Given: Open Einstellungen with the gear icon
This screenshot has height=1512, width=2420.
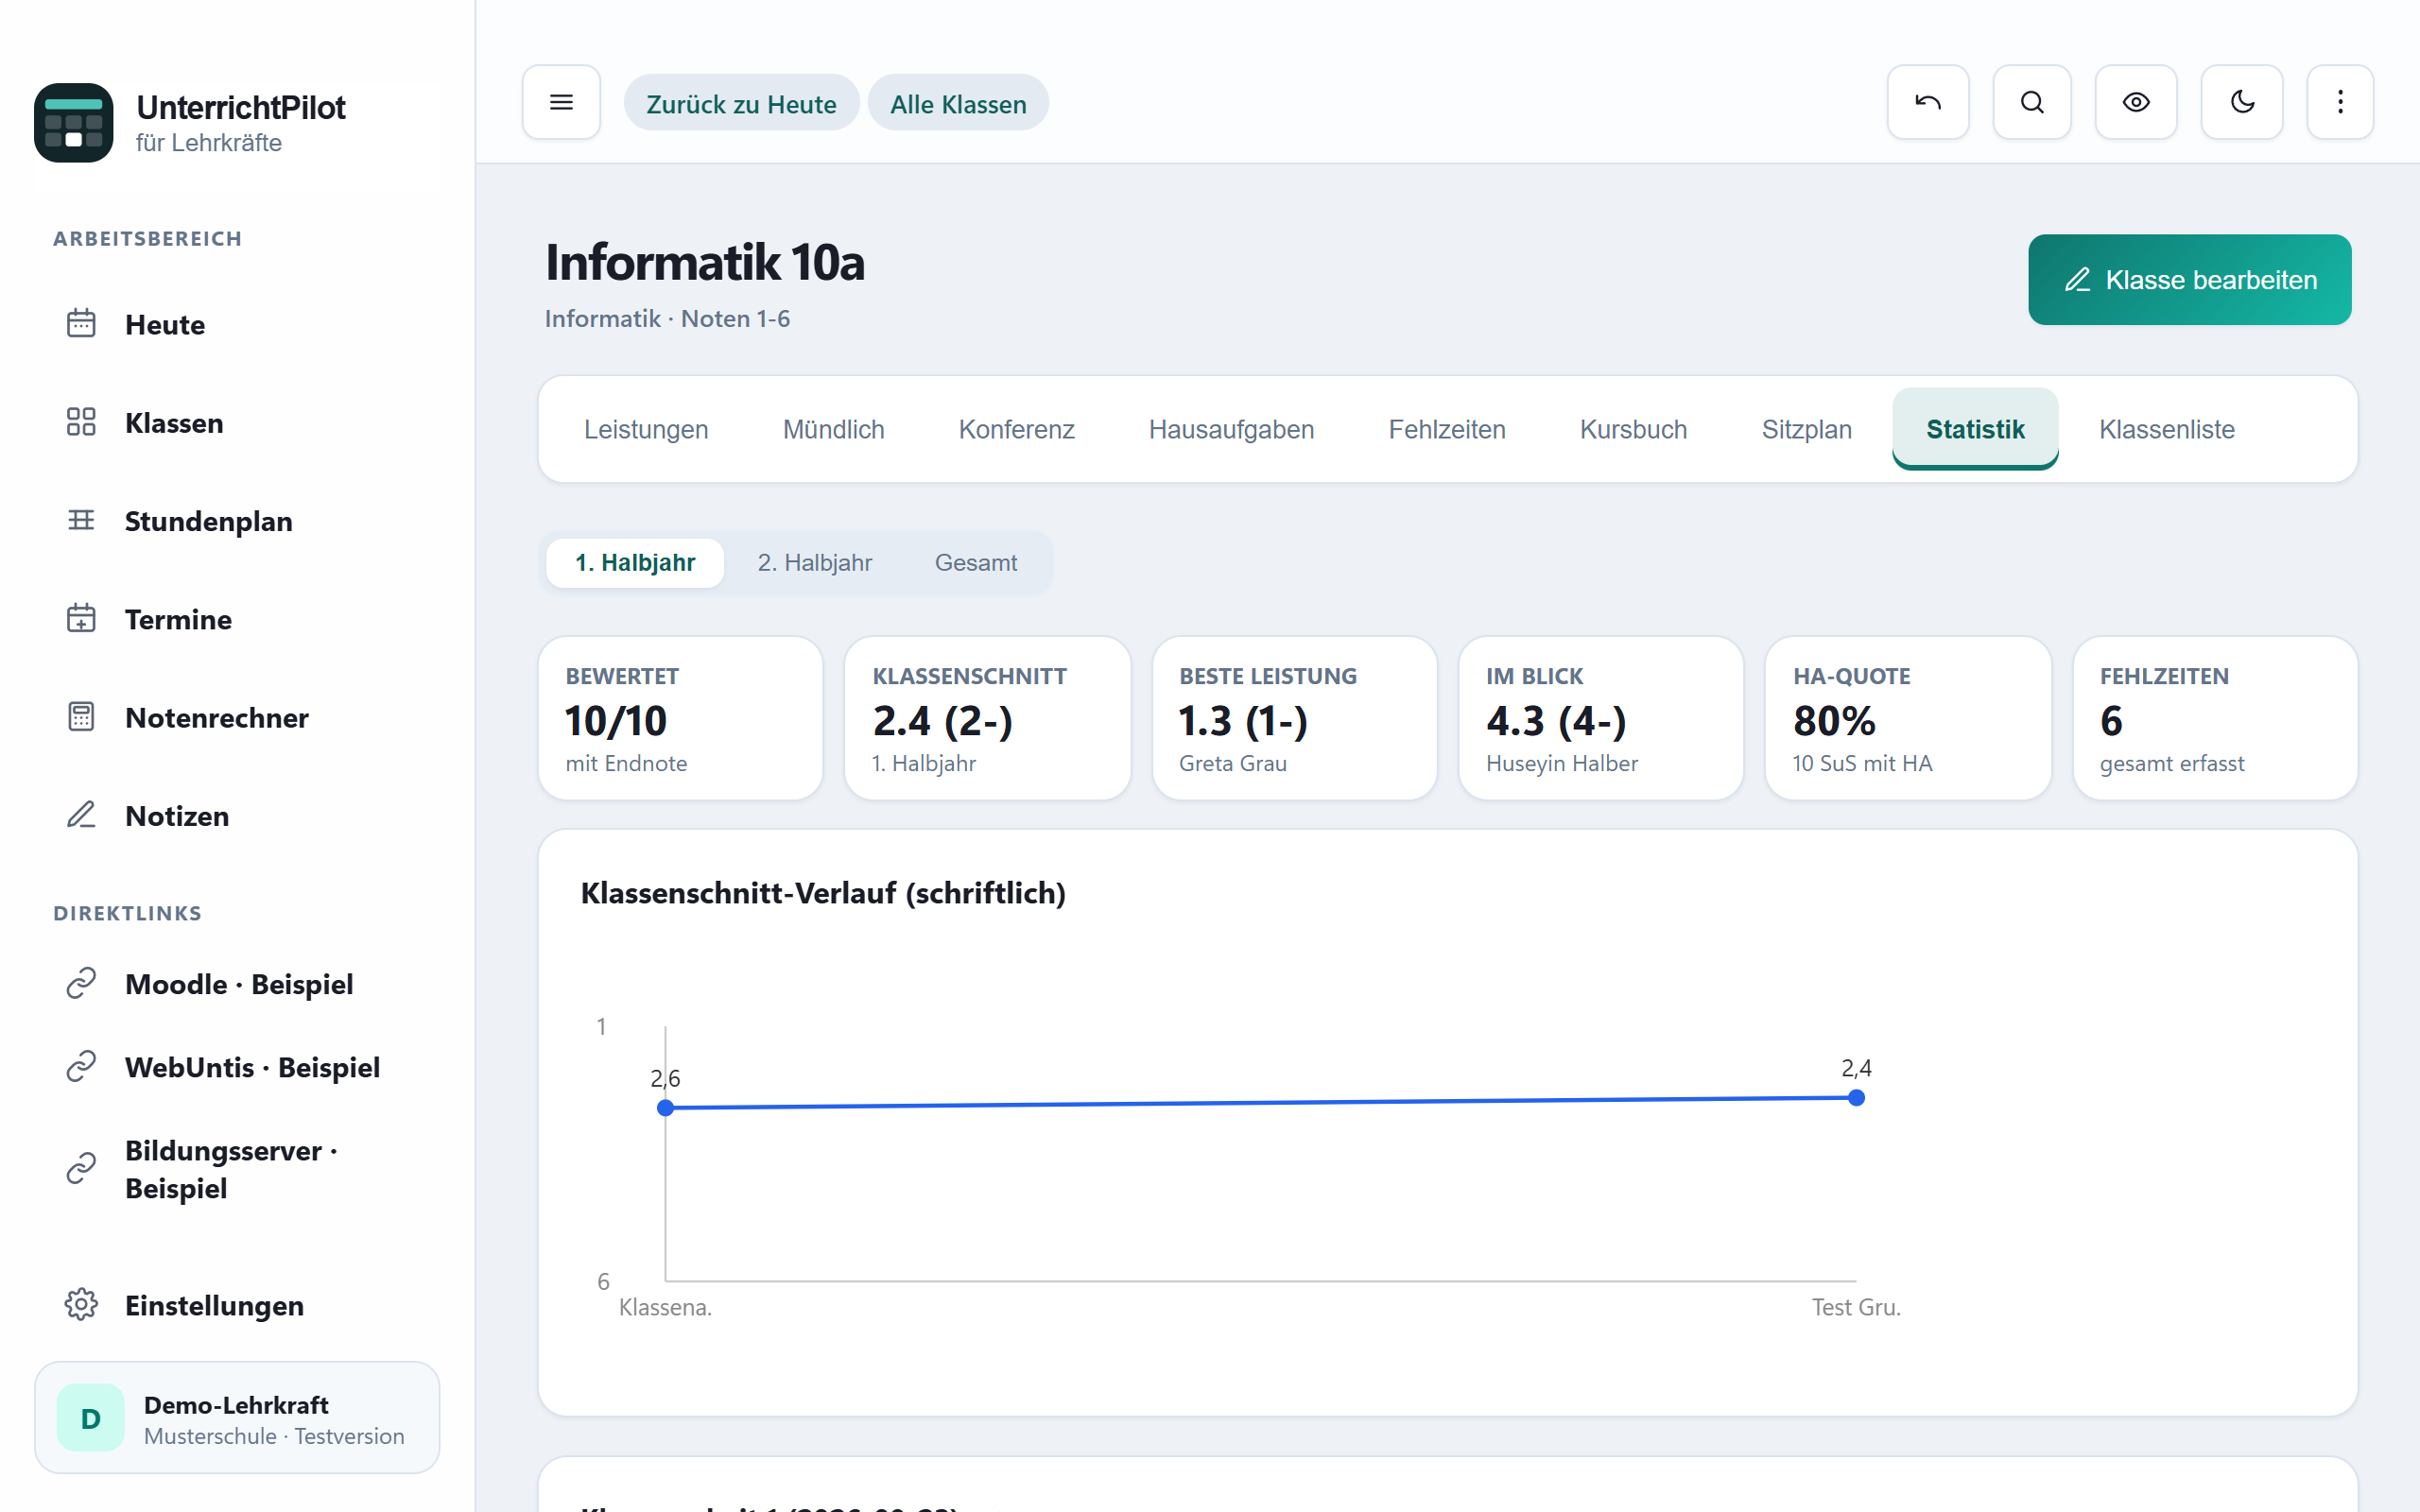Looking at the screenshot, I should pos(237,1305).
